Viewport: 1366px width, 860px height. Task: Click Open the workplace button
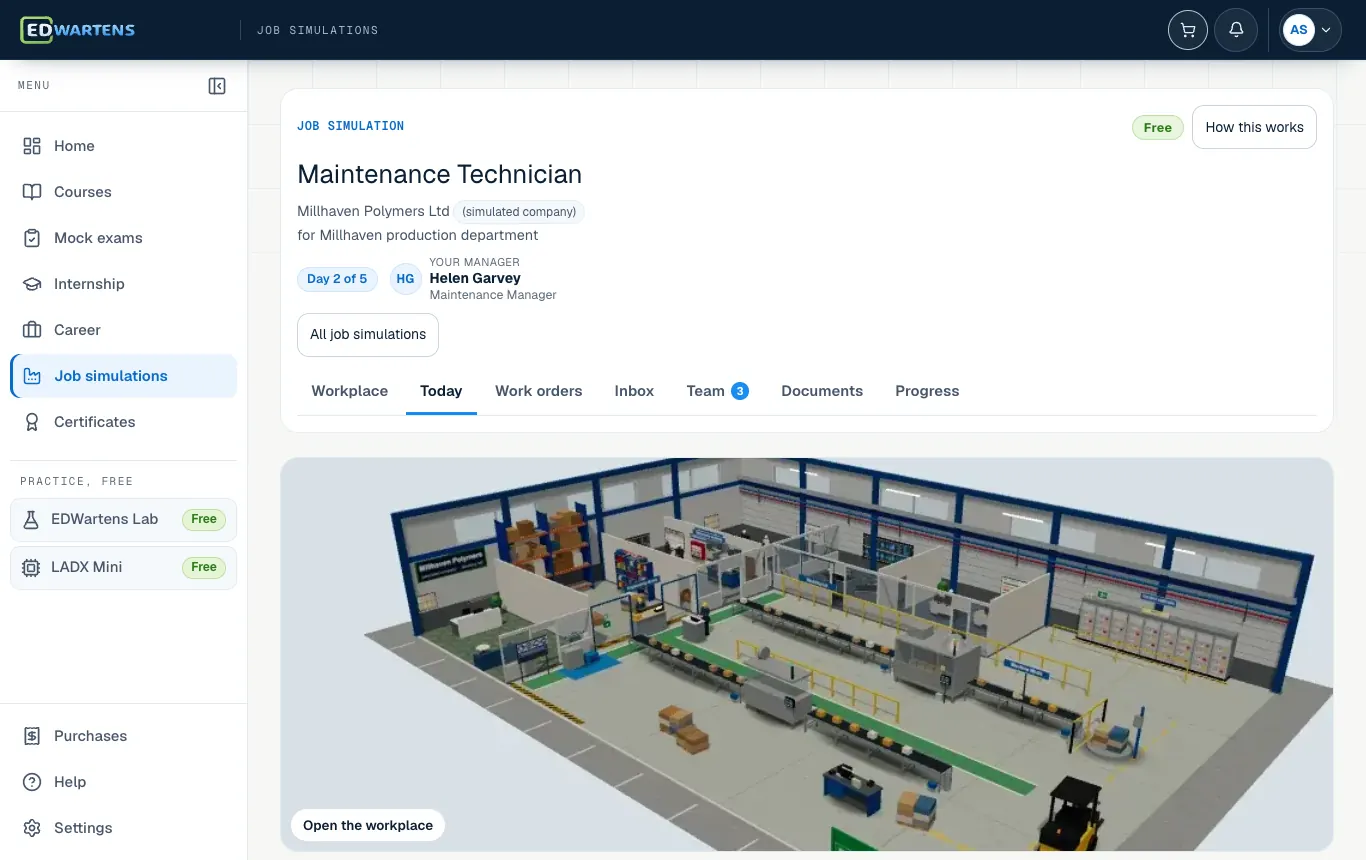tap(368, 825)
